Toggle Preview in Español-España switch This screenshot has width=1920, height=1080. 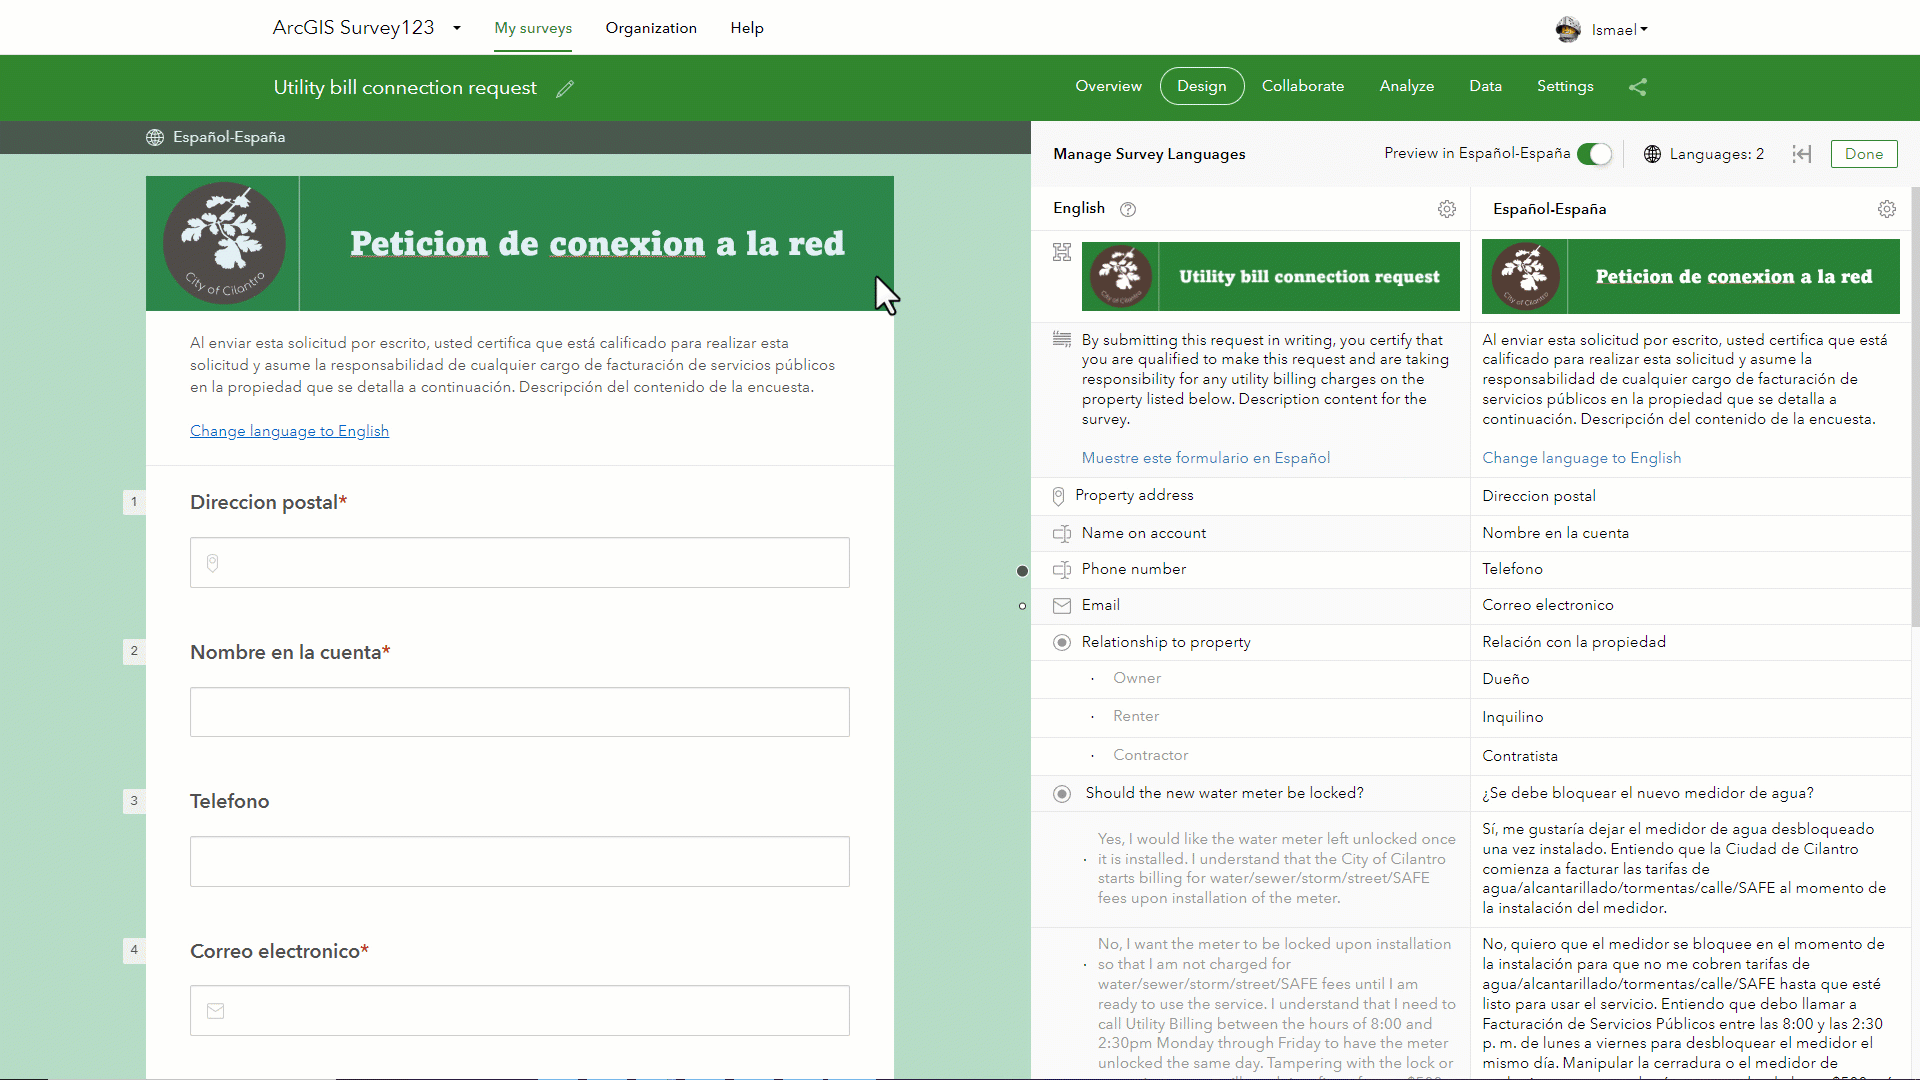[x=1594, y=154]
